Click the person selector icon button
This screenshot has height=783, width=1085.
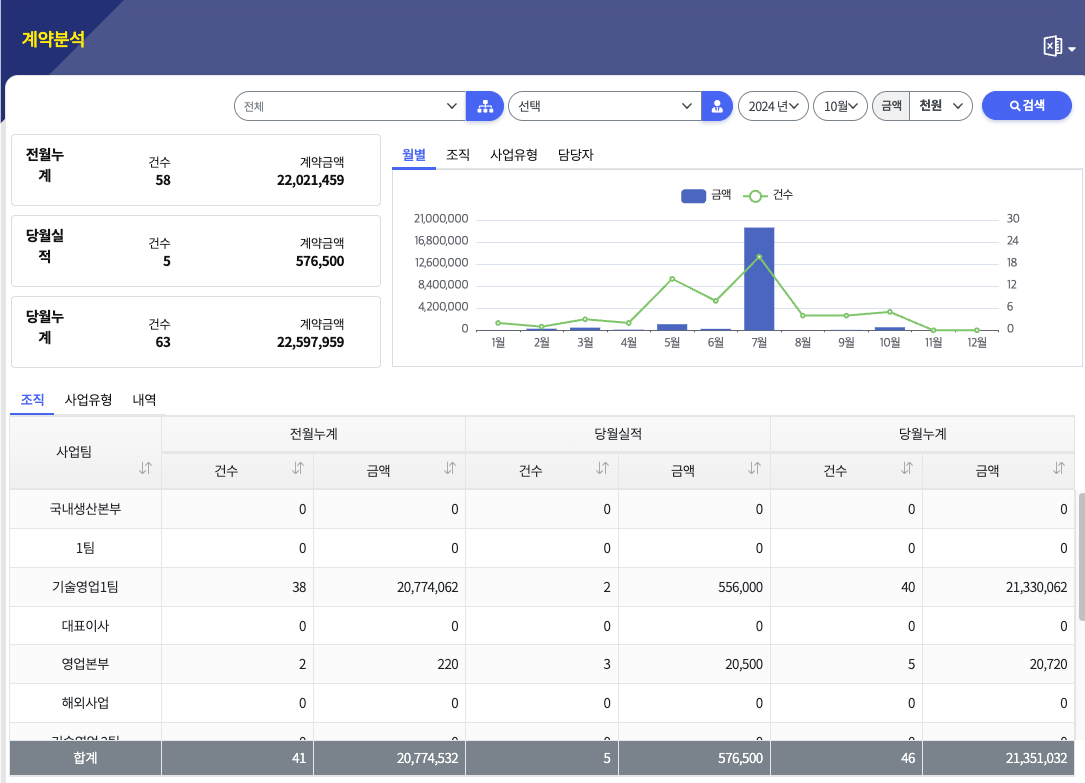click(x=717, y=106)
